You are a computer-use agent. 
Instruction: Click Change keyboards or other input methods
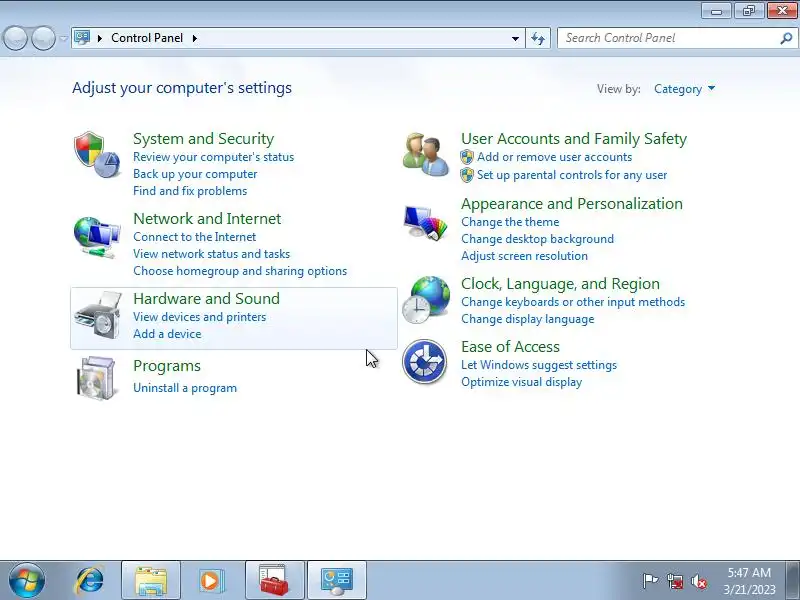pos(573,302)
